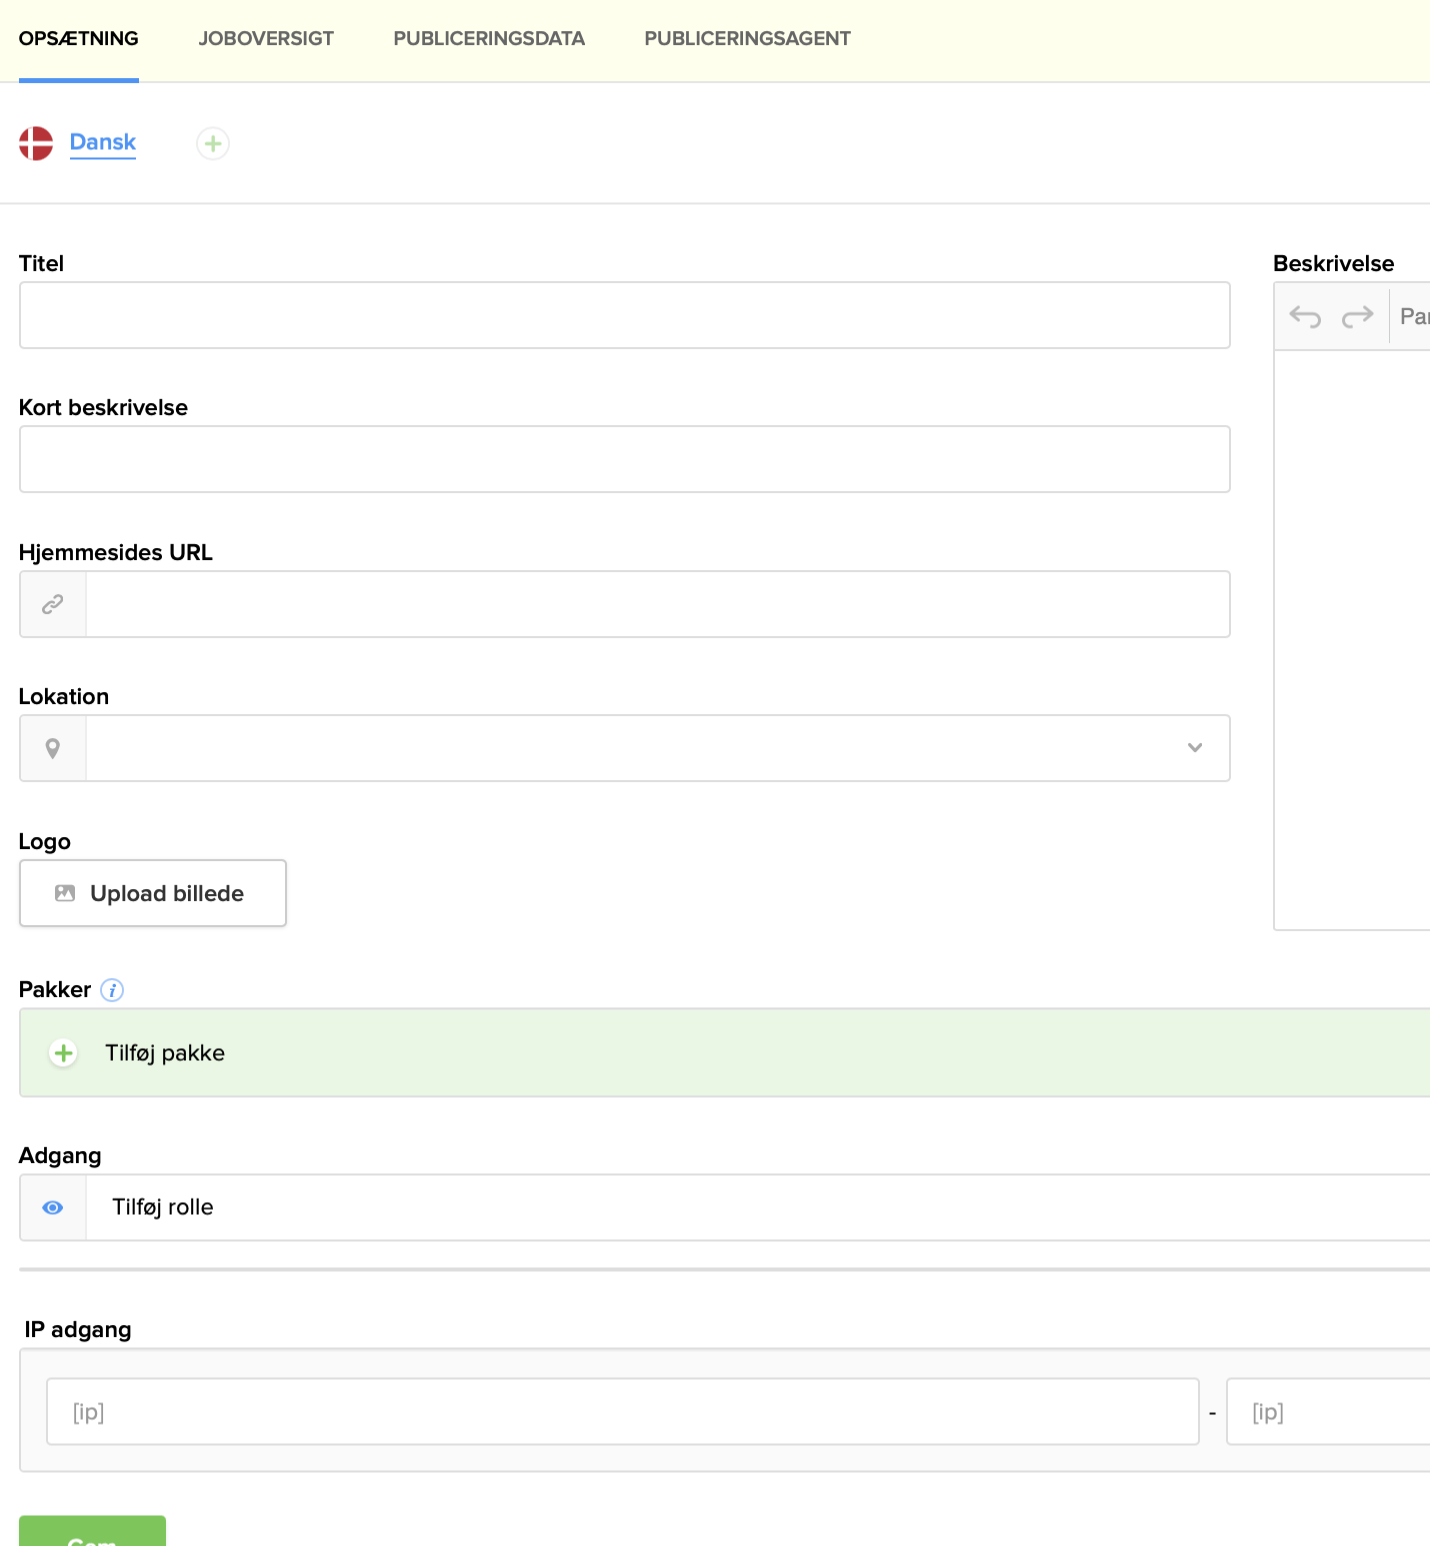This screenshot has height=1546, width=1430.
Task: Toggle the eye icon in Adgang
Action: click(53, 1208)
